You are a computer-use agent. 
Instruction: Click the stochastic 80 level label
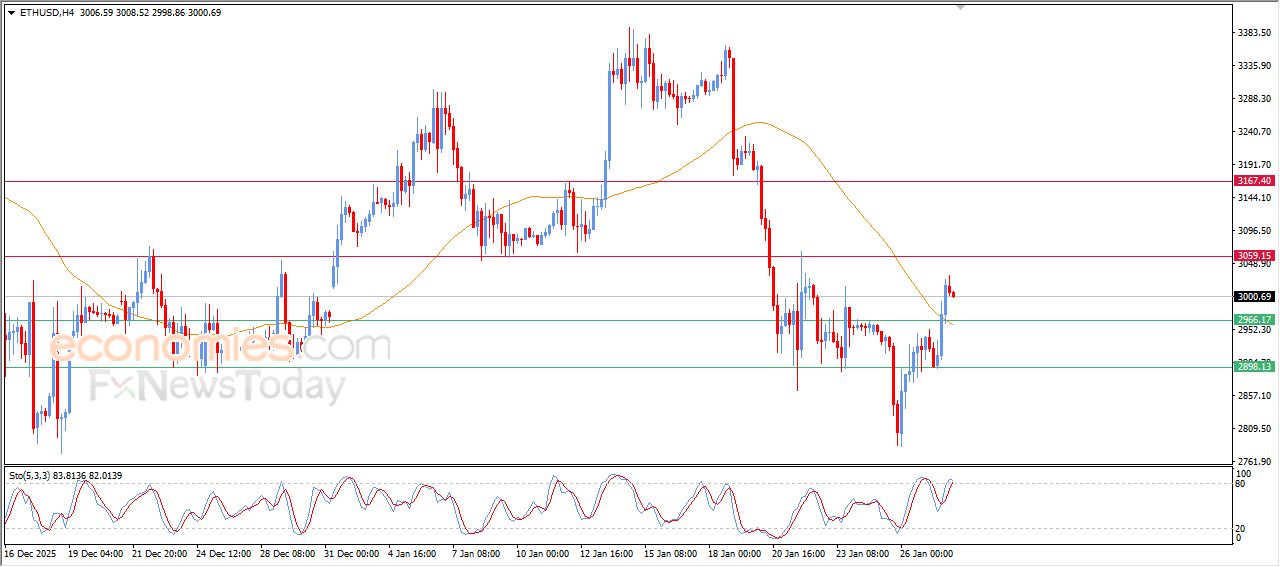[x=1242, y=484]
